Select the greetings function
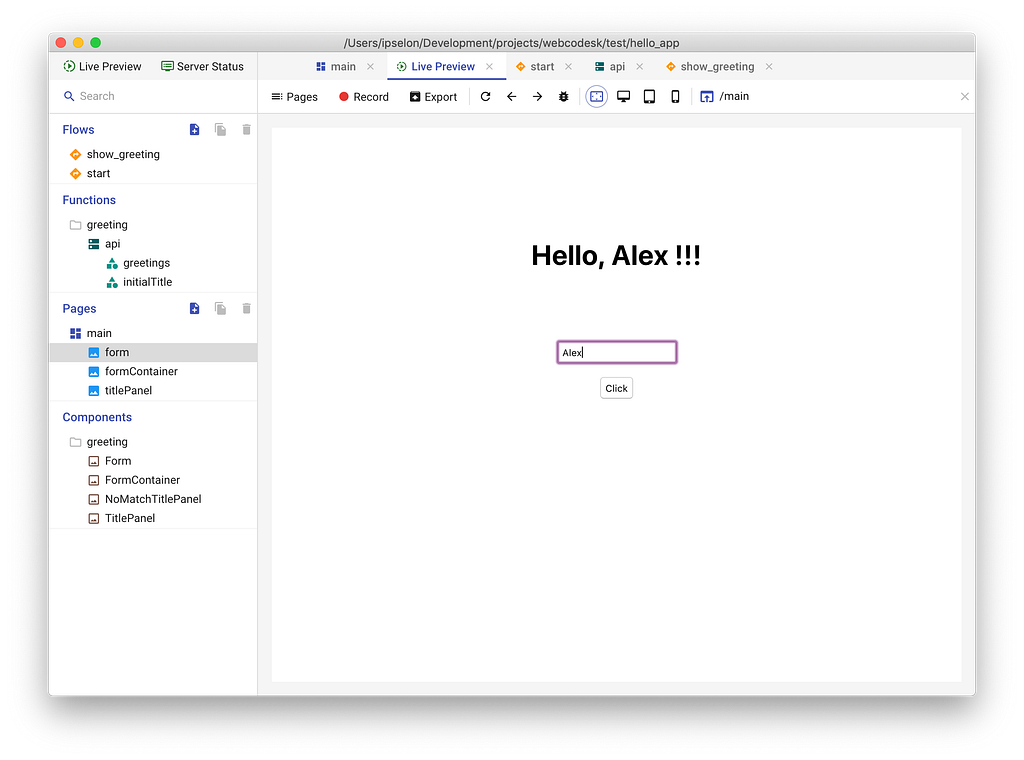Viewport: 1024px width, 760px height. [146, 262]
